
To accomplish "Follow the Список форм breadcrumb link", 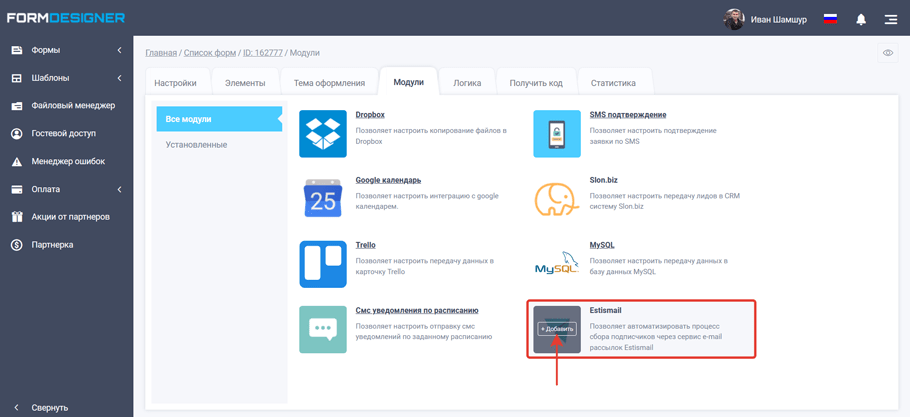I will tap(210, 53).
